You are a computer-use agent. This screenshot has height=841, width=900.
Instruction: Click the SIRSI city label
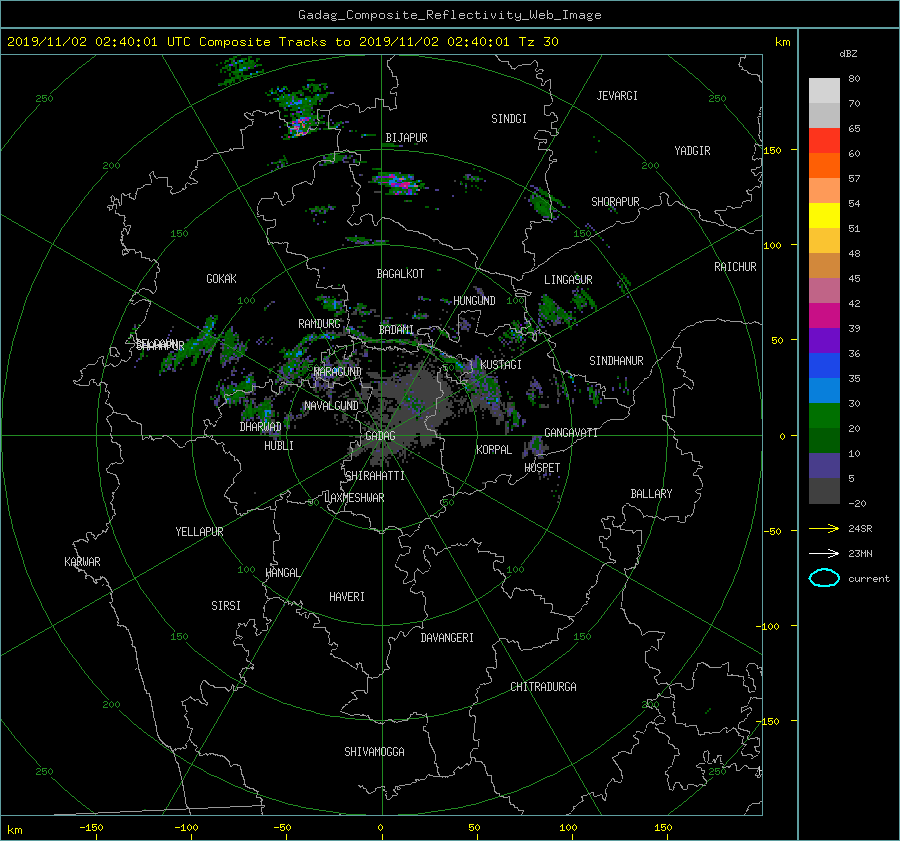226,606
